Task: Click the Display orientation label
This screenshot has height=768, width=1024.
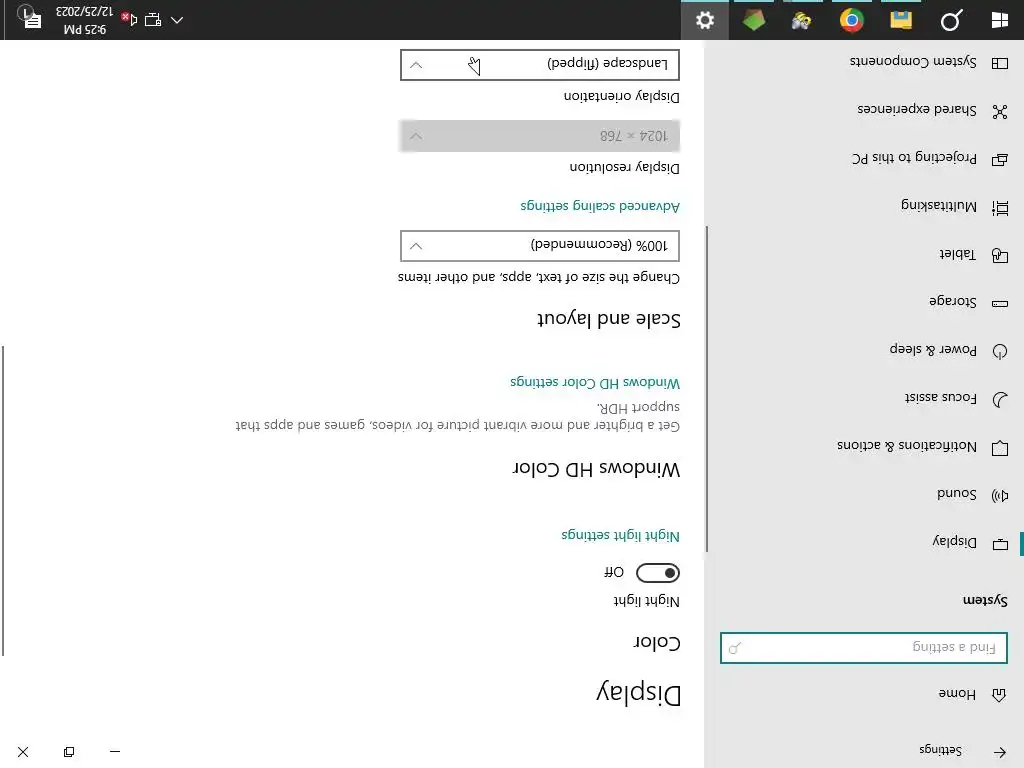Action: tap(622, 96)
